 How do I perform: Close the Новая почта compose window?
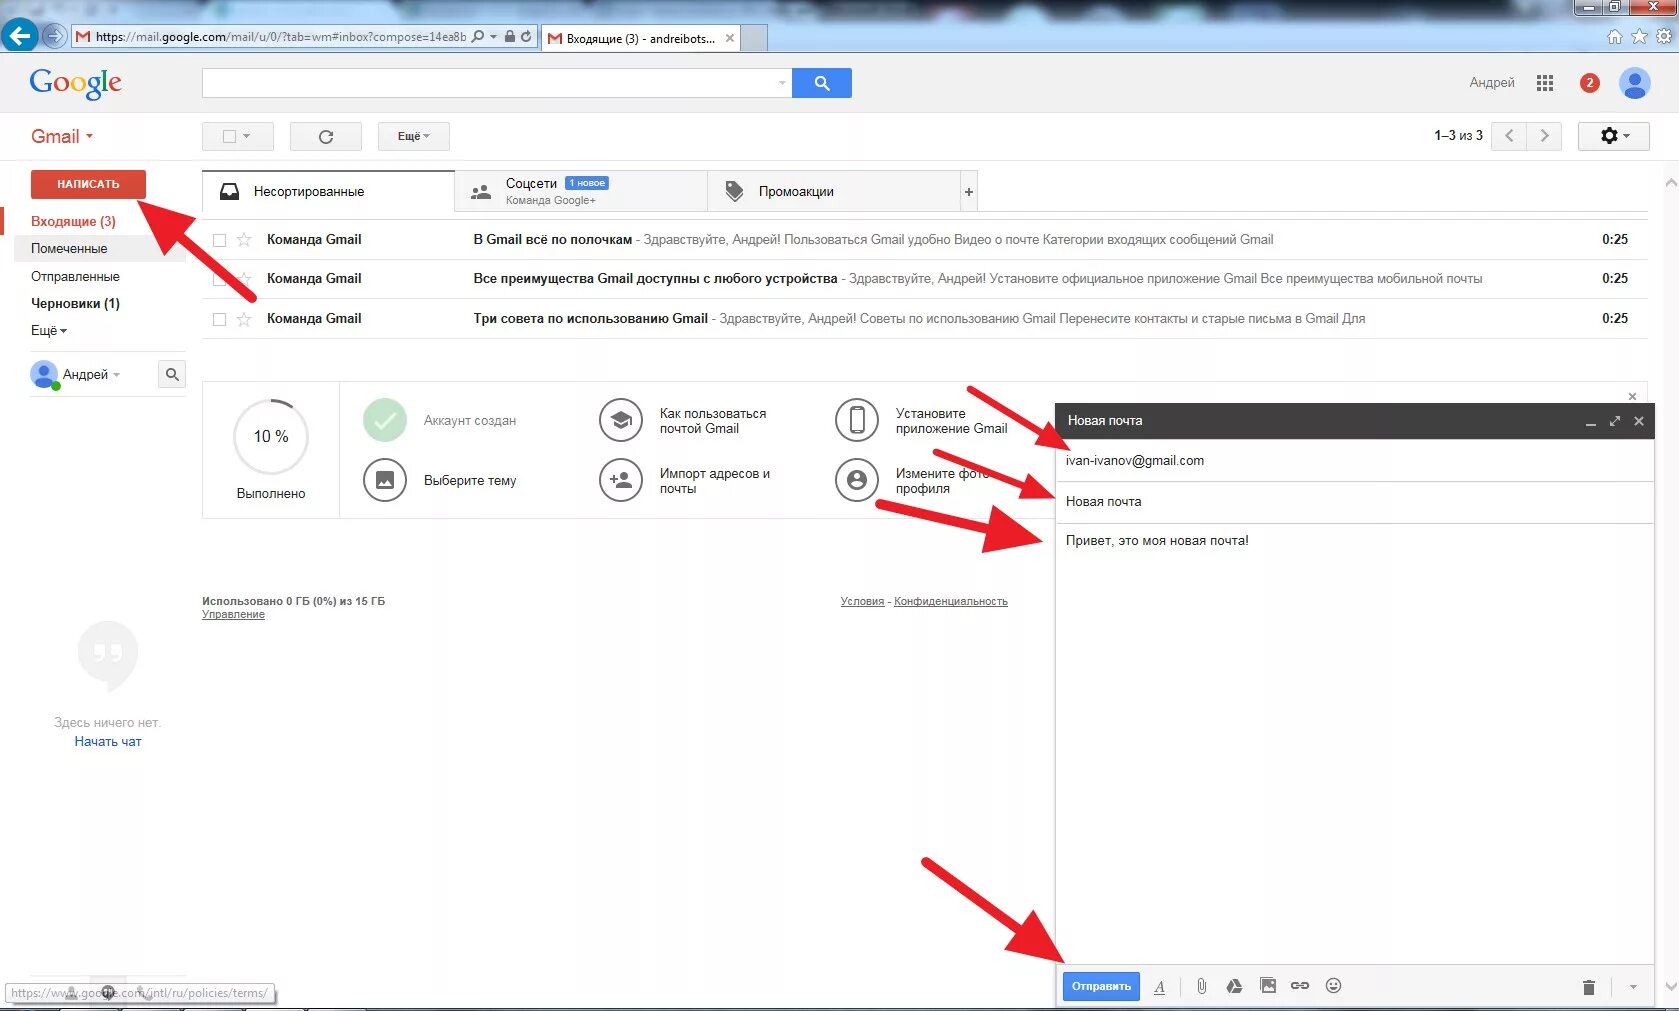1638,421
